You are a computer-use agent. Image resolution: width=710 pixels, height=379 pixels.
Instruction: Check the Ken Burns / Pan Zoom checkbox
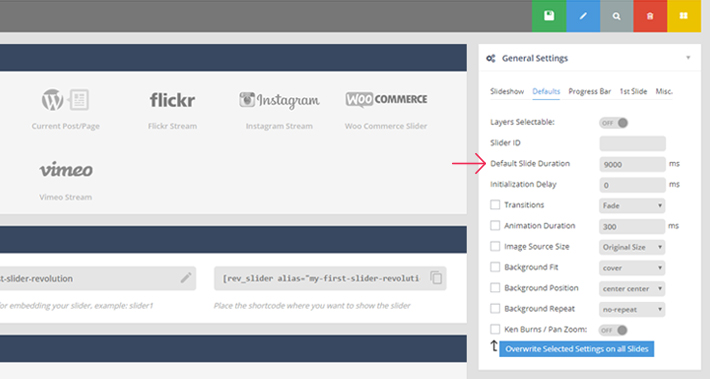point(495,329)
